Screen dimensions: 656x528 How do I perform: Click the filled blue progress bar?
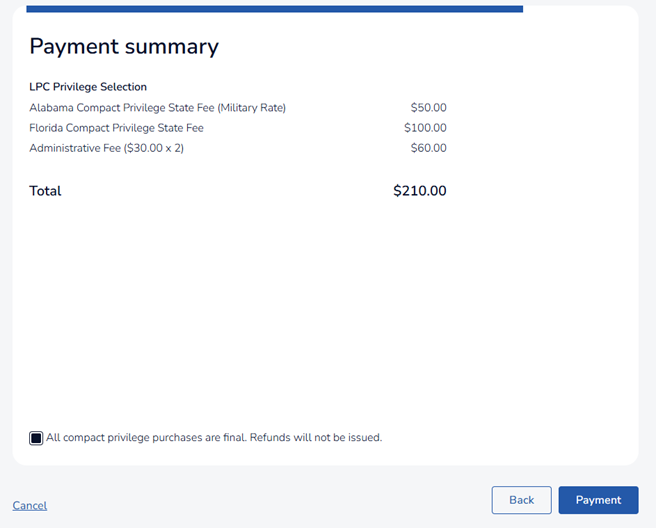[274, 9]
